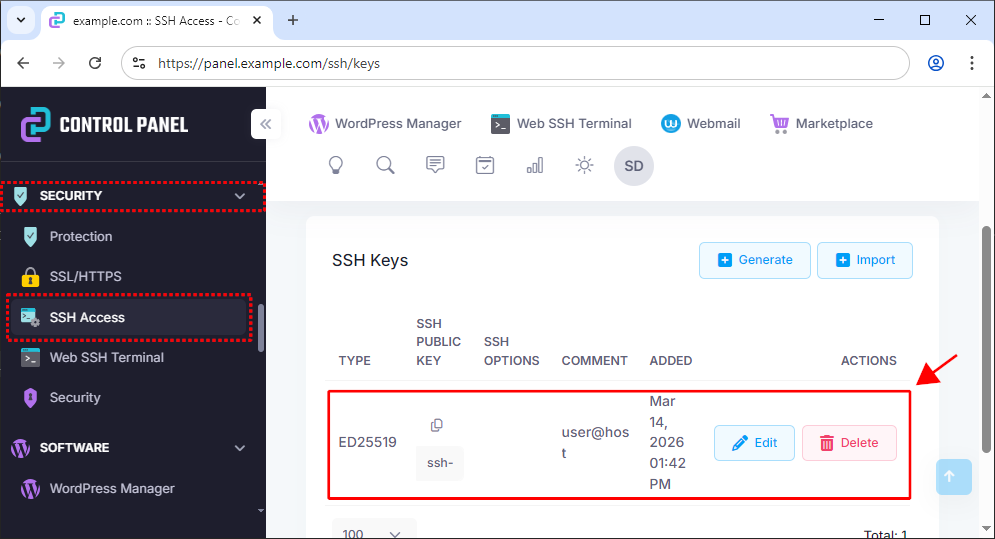995x539 pixels.
Task: Open a new browser tab
Action: coord(293,20)
